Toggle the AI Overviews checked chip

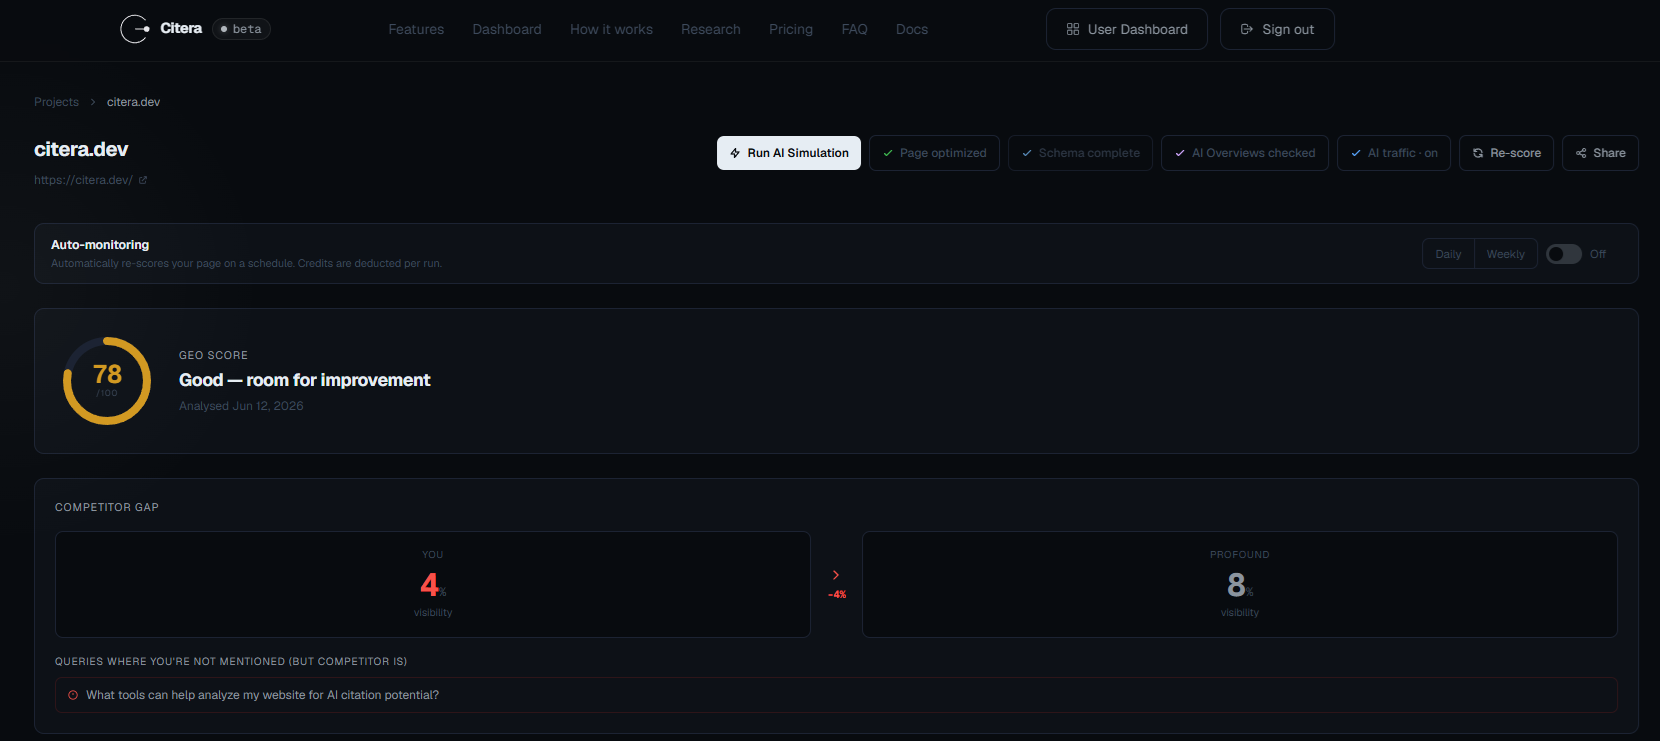[x=1245, y=153]
